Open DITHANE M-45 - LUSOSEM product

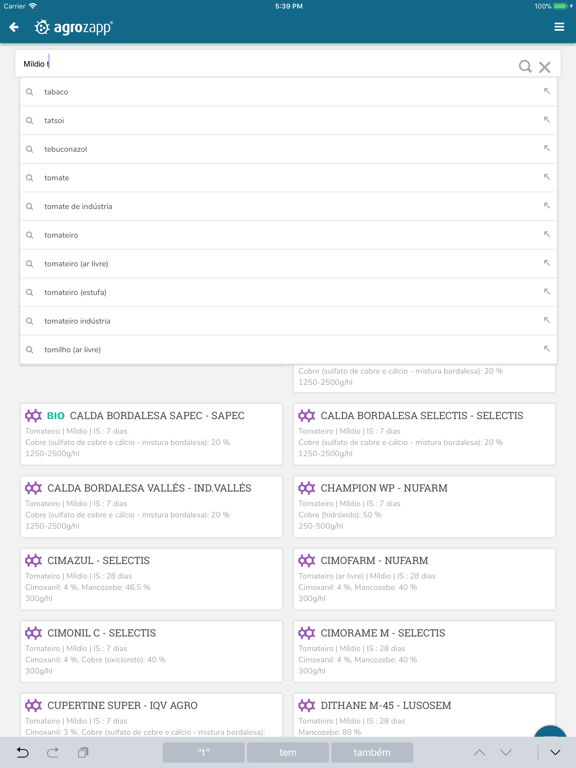424,715
